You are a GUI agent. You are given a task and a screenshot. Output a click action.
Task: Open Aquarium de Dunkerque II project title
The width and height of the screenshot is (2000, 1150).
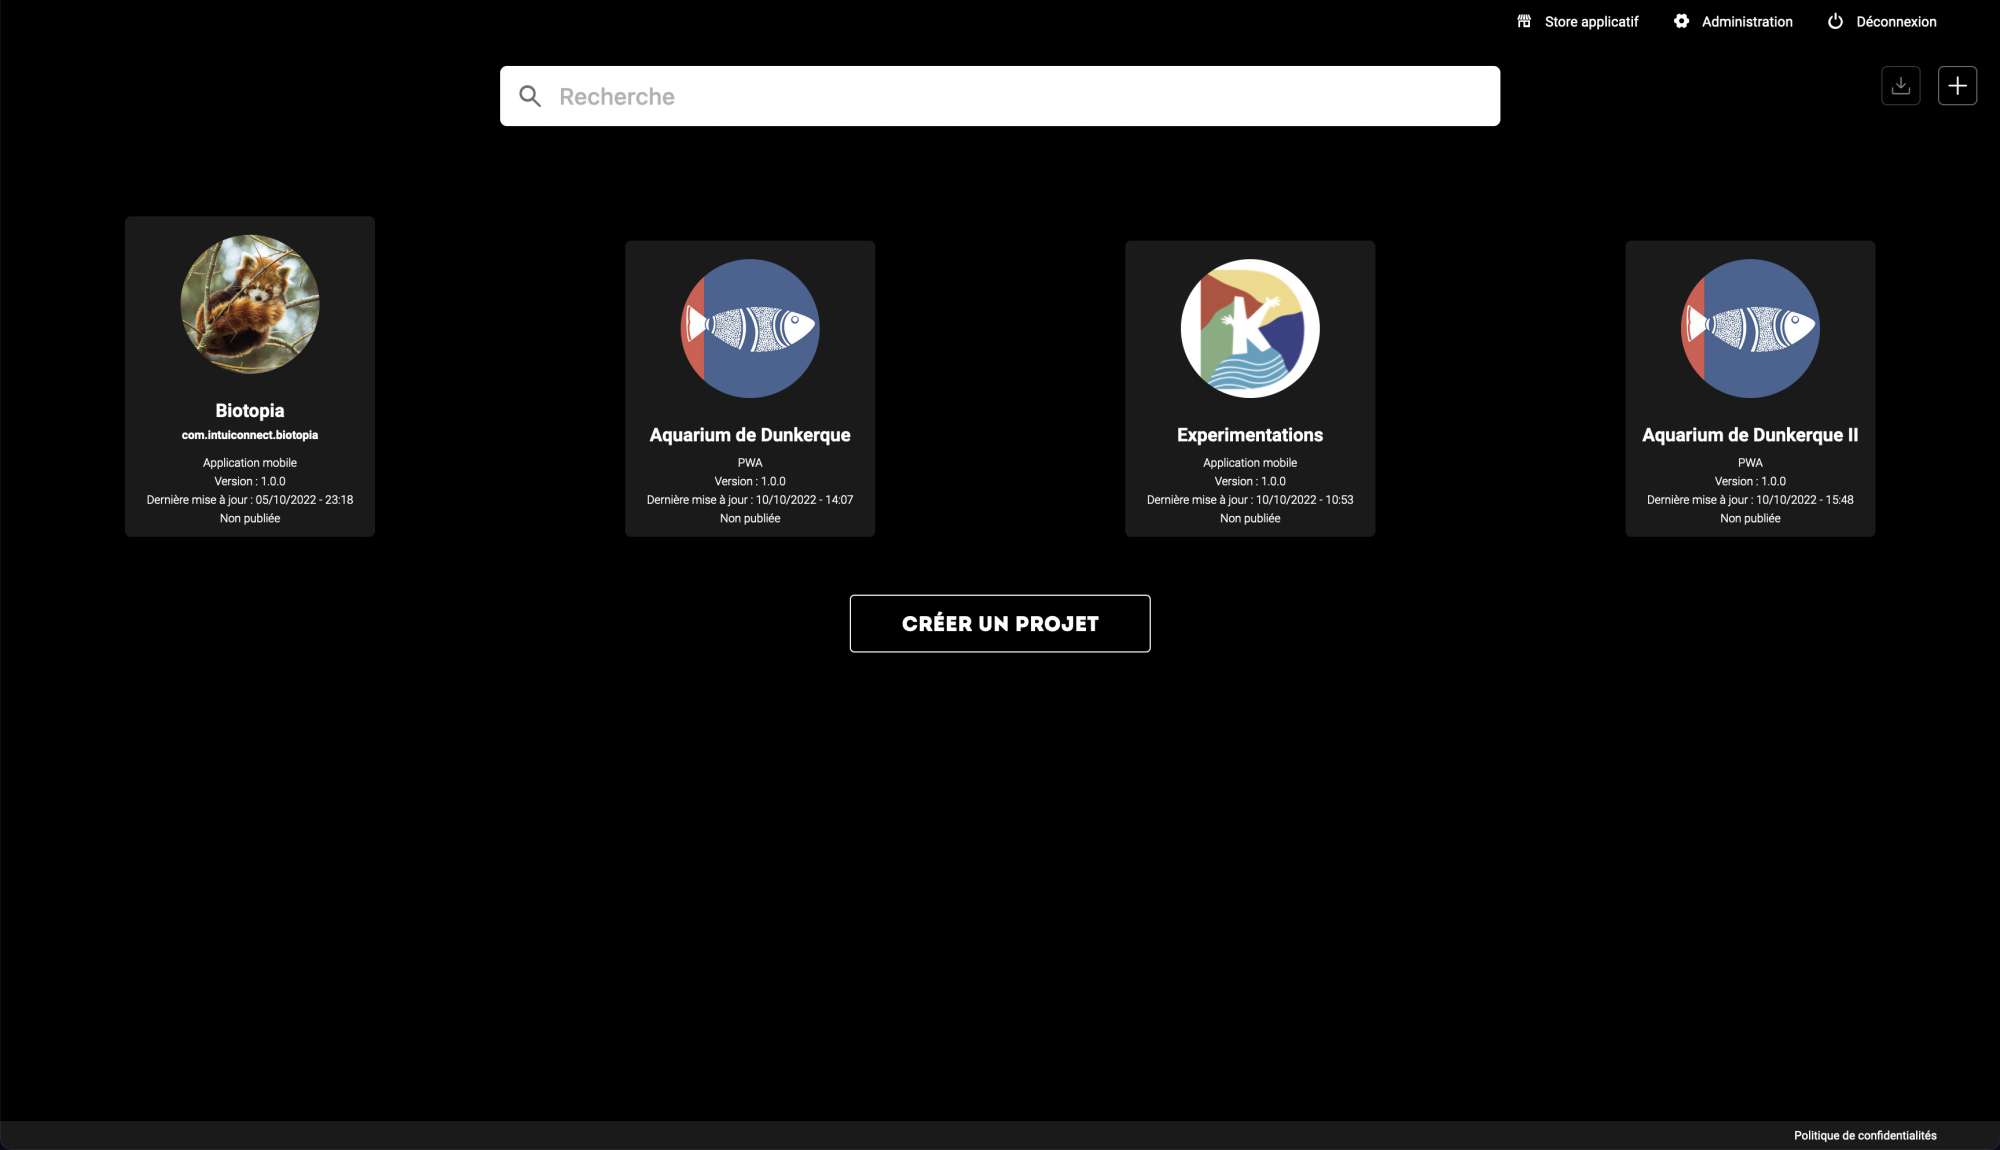(1750, 435)
